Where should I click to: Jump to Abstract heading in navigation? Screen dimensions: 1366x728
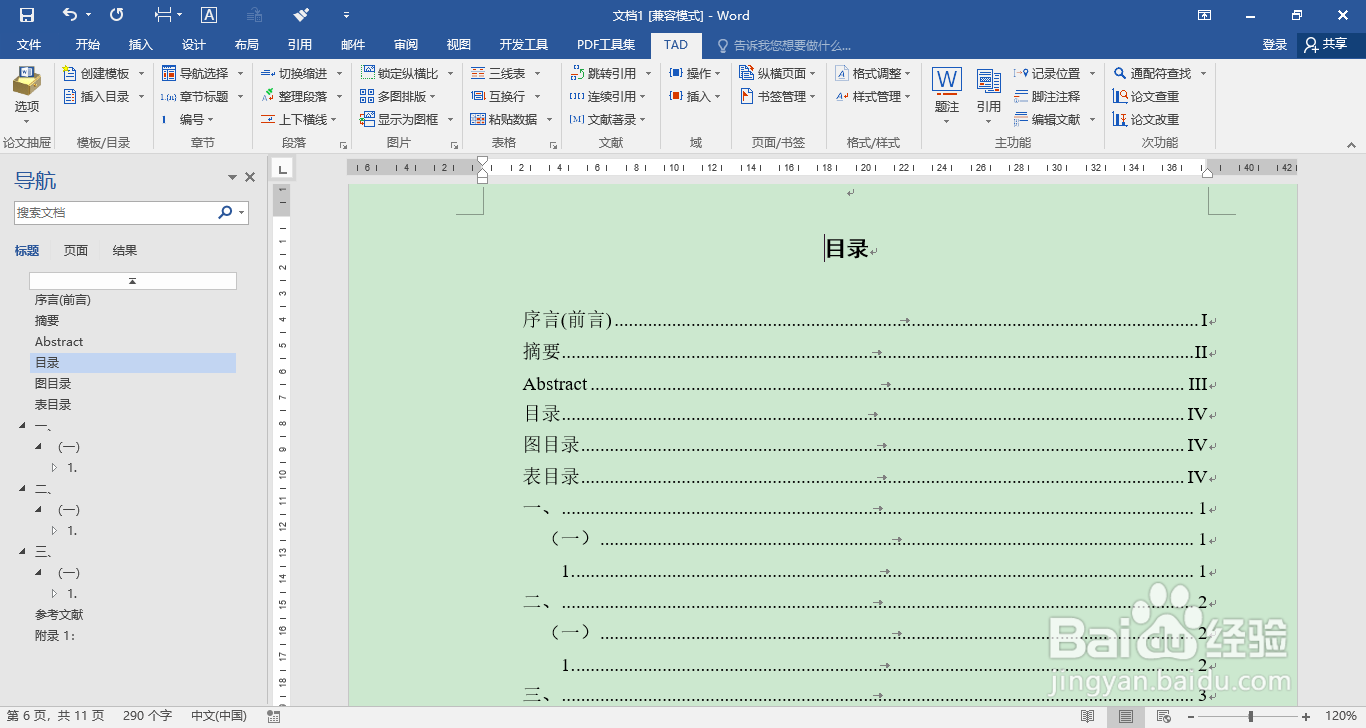(59, 342)
